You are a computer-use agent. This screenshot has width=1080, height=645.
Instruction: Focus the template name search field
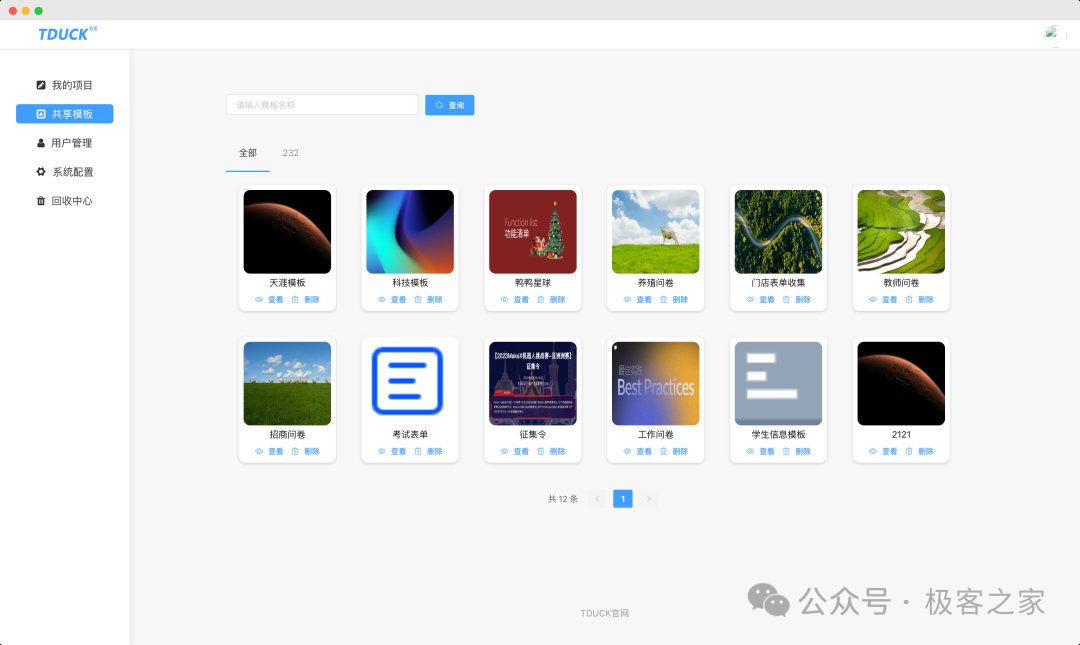pos(322,105)
